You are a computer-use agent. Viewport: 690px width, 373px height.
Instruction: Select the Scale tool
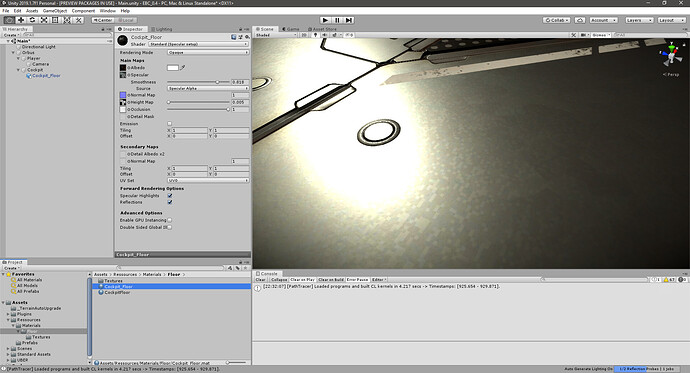pyautogui.click(x=44, y=20)
